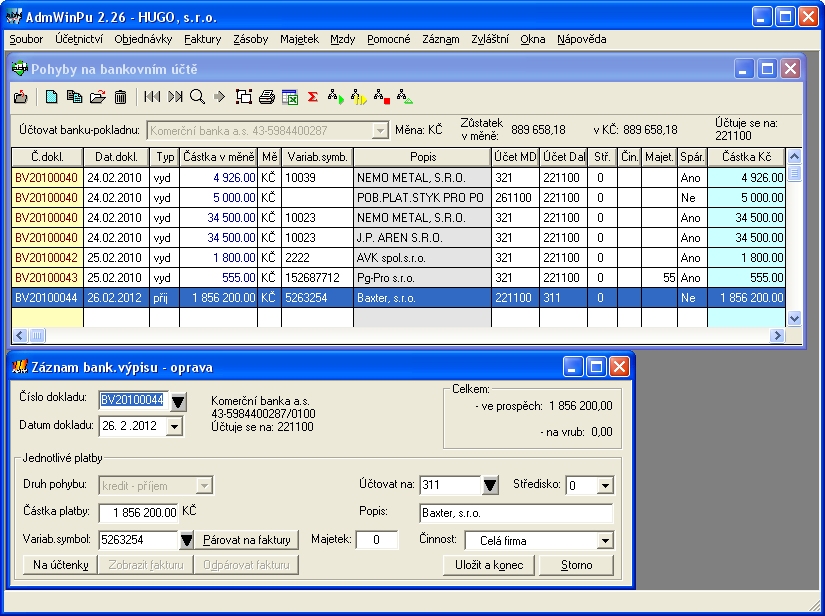This screenshot has width=825, height=616.
Task: Click the Párovat na faktury button
Action: pos(247,540)
